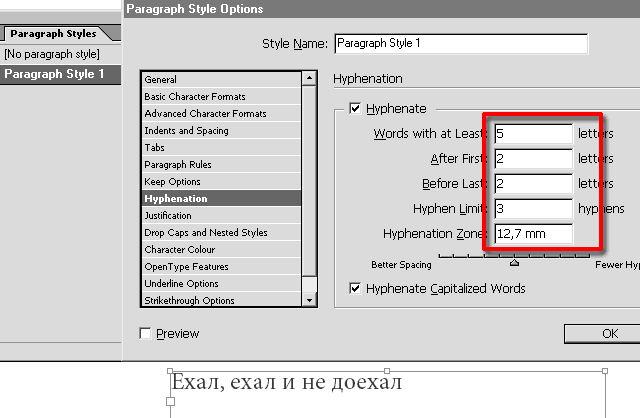Click the text frame's top-right handle
Viewport: 640px width, 418px height.
pos(605,371)
